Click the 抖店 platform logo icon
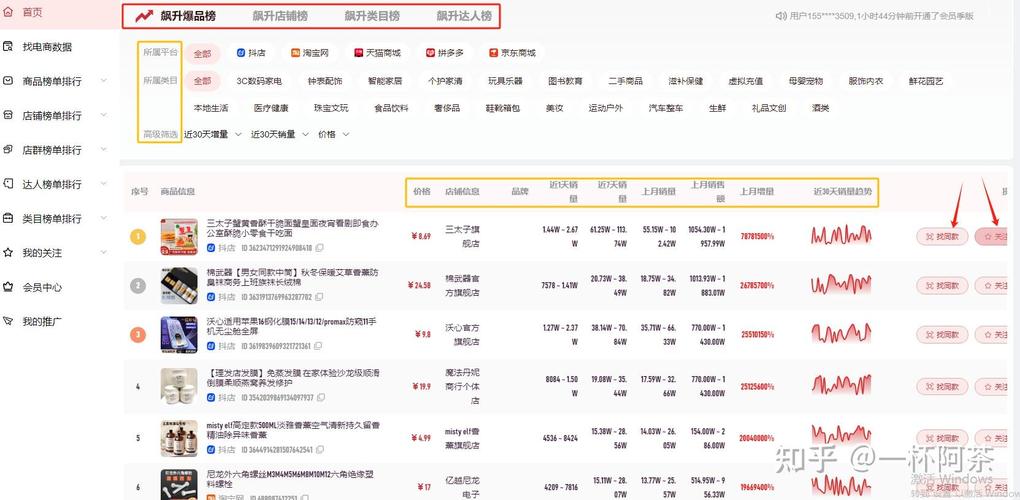 (241, 53)
